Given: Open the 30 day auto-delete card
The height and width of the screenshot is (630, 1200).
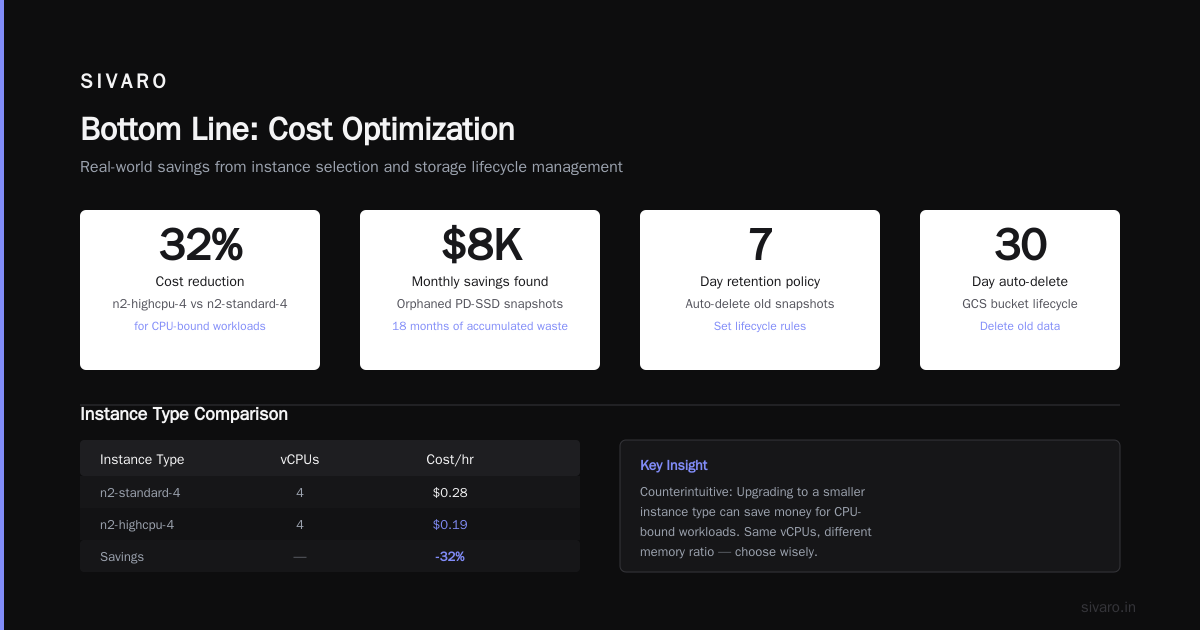Looking at the screenshot, I should (1020, 290).
